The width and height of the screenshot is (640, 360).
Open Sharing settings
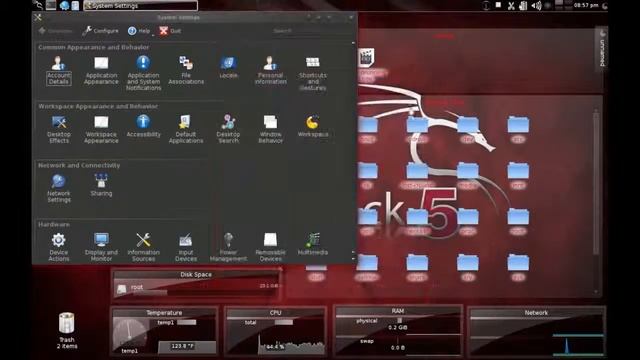tap(101, 185)
